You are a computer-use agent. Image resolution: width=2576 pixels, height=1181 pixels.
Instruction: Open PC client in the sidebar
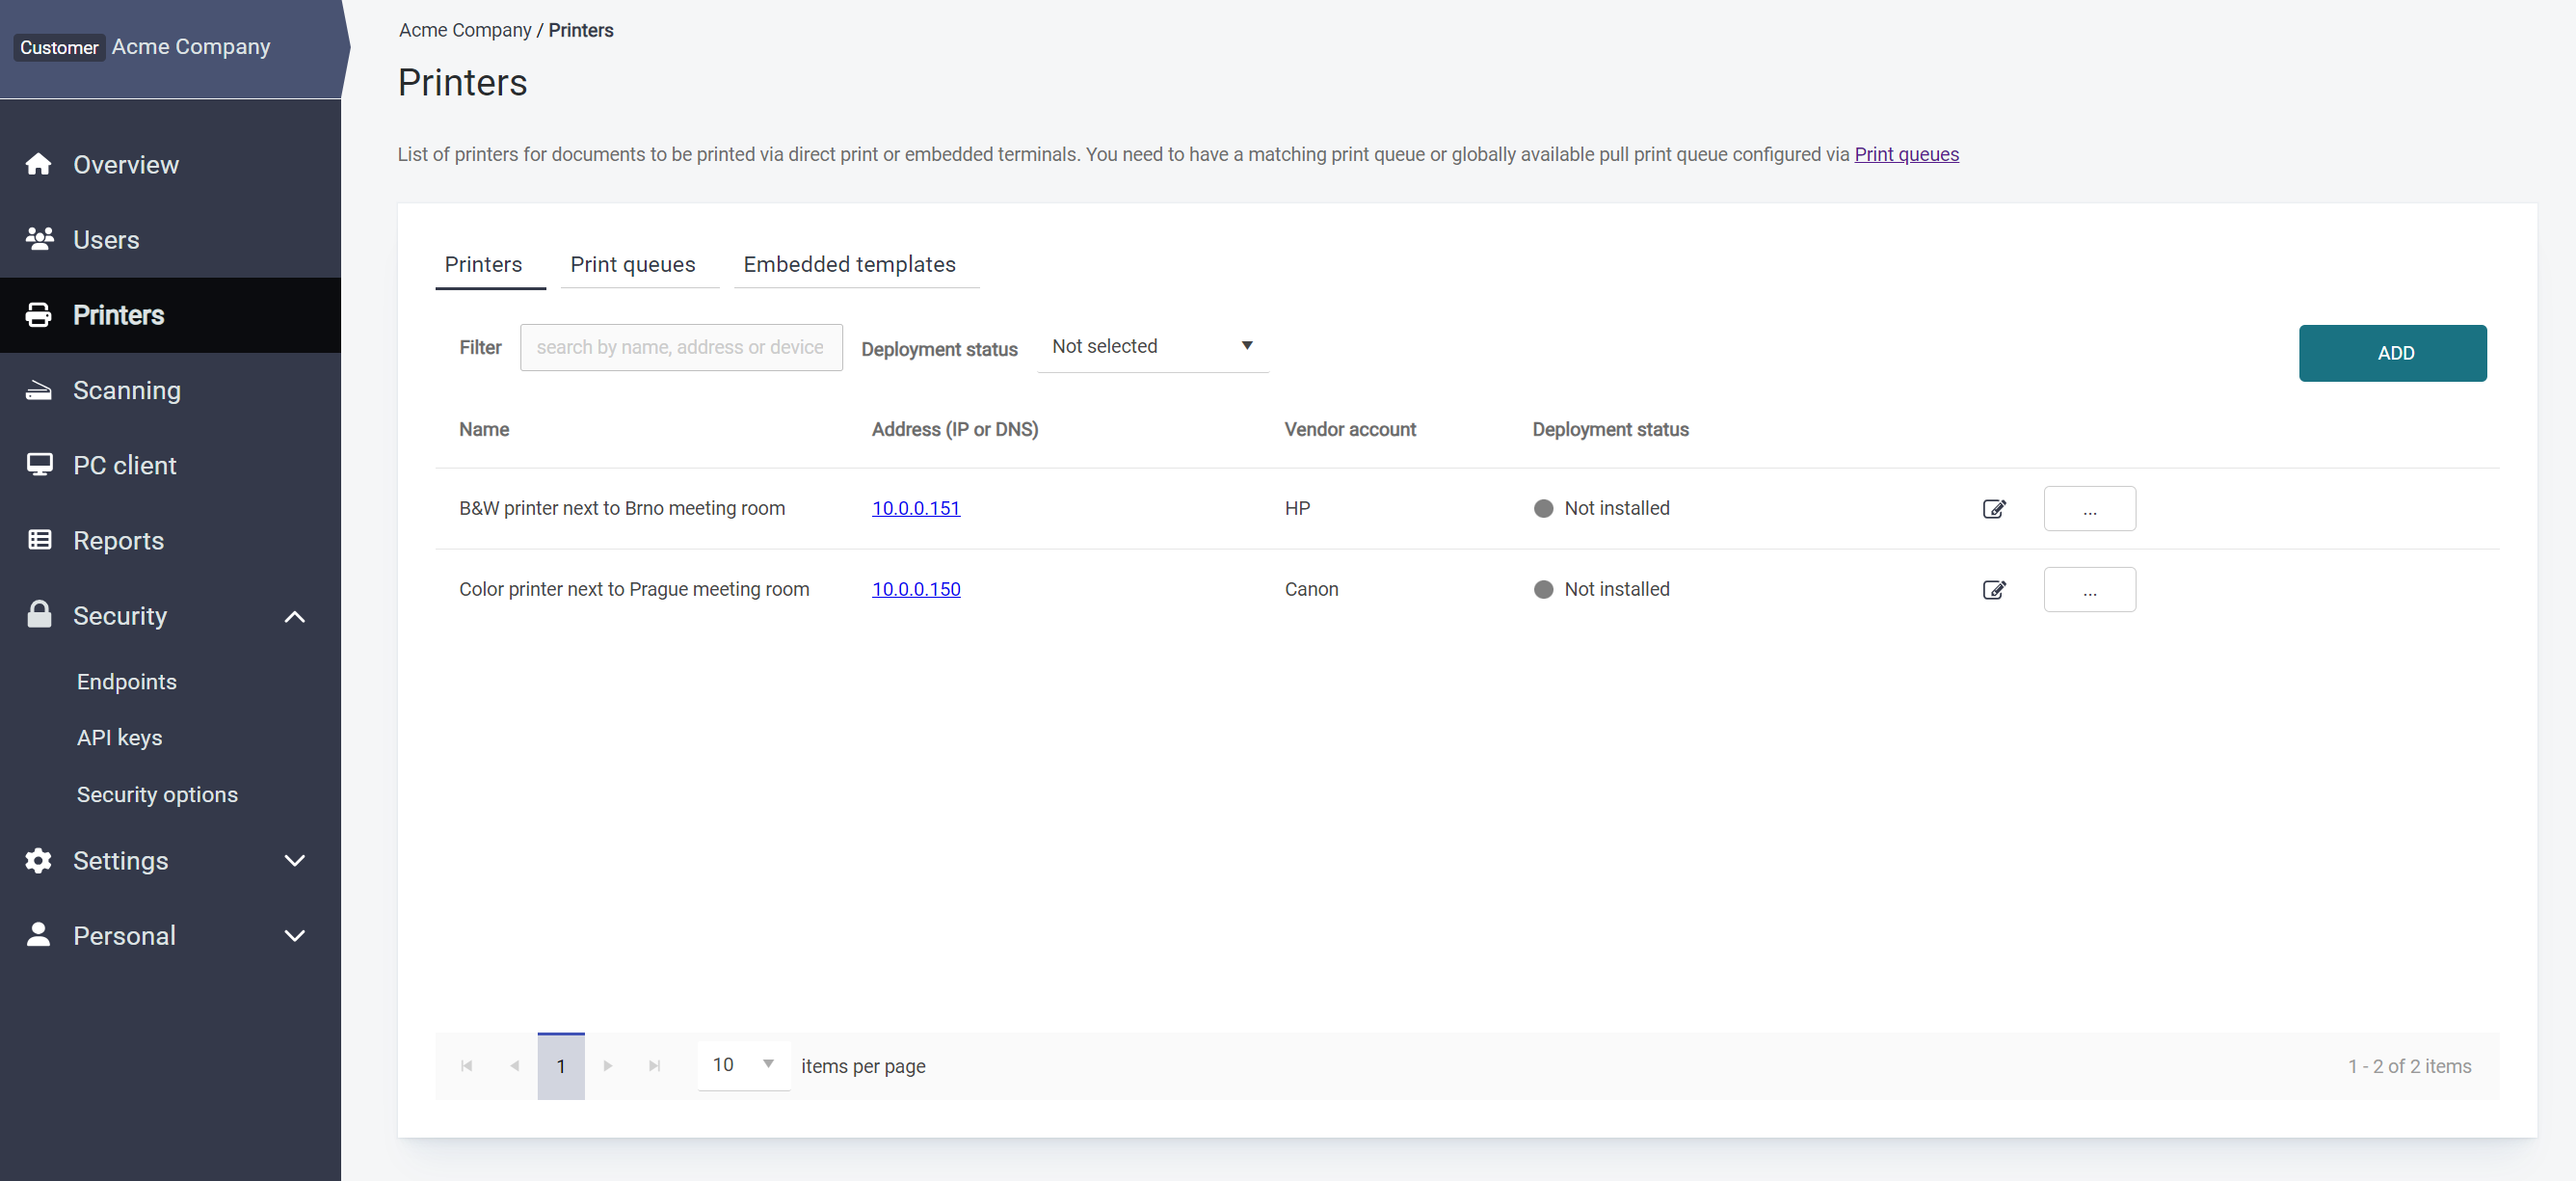click(170, 465)
